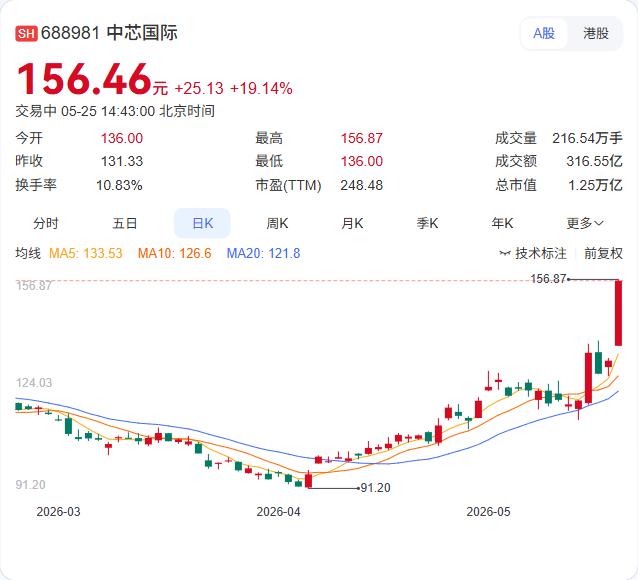Click the MA5: 133.53 indicator
Image resolution: width=638 pixels, height=580 pixels.
click(85, 254)
